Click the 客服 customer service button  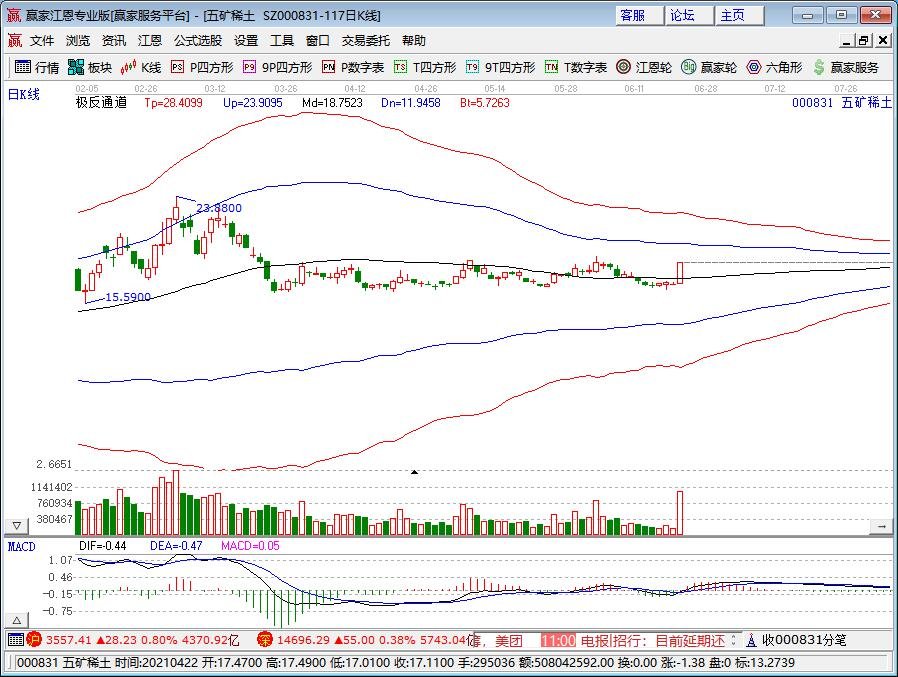(639, 15)
